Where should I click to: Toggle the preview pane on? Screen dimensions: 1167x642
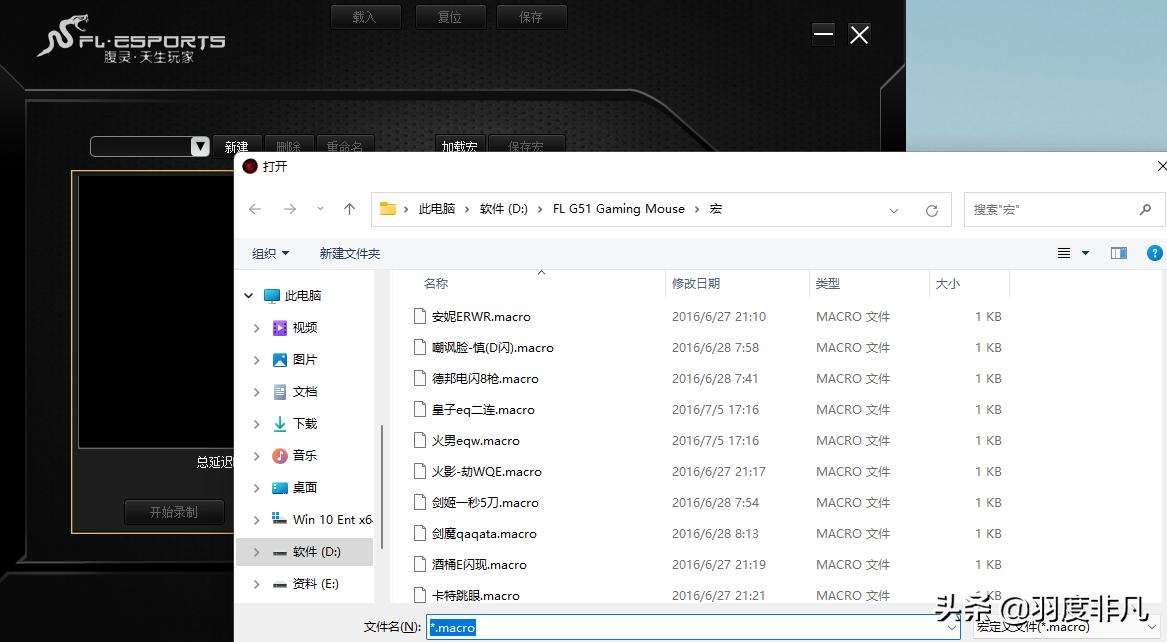click(x=1118, y=253)
